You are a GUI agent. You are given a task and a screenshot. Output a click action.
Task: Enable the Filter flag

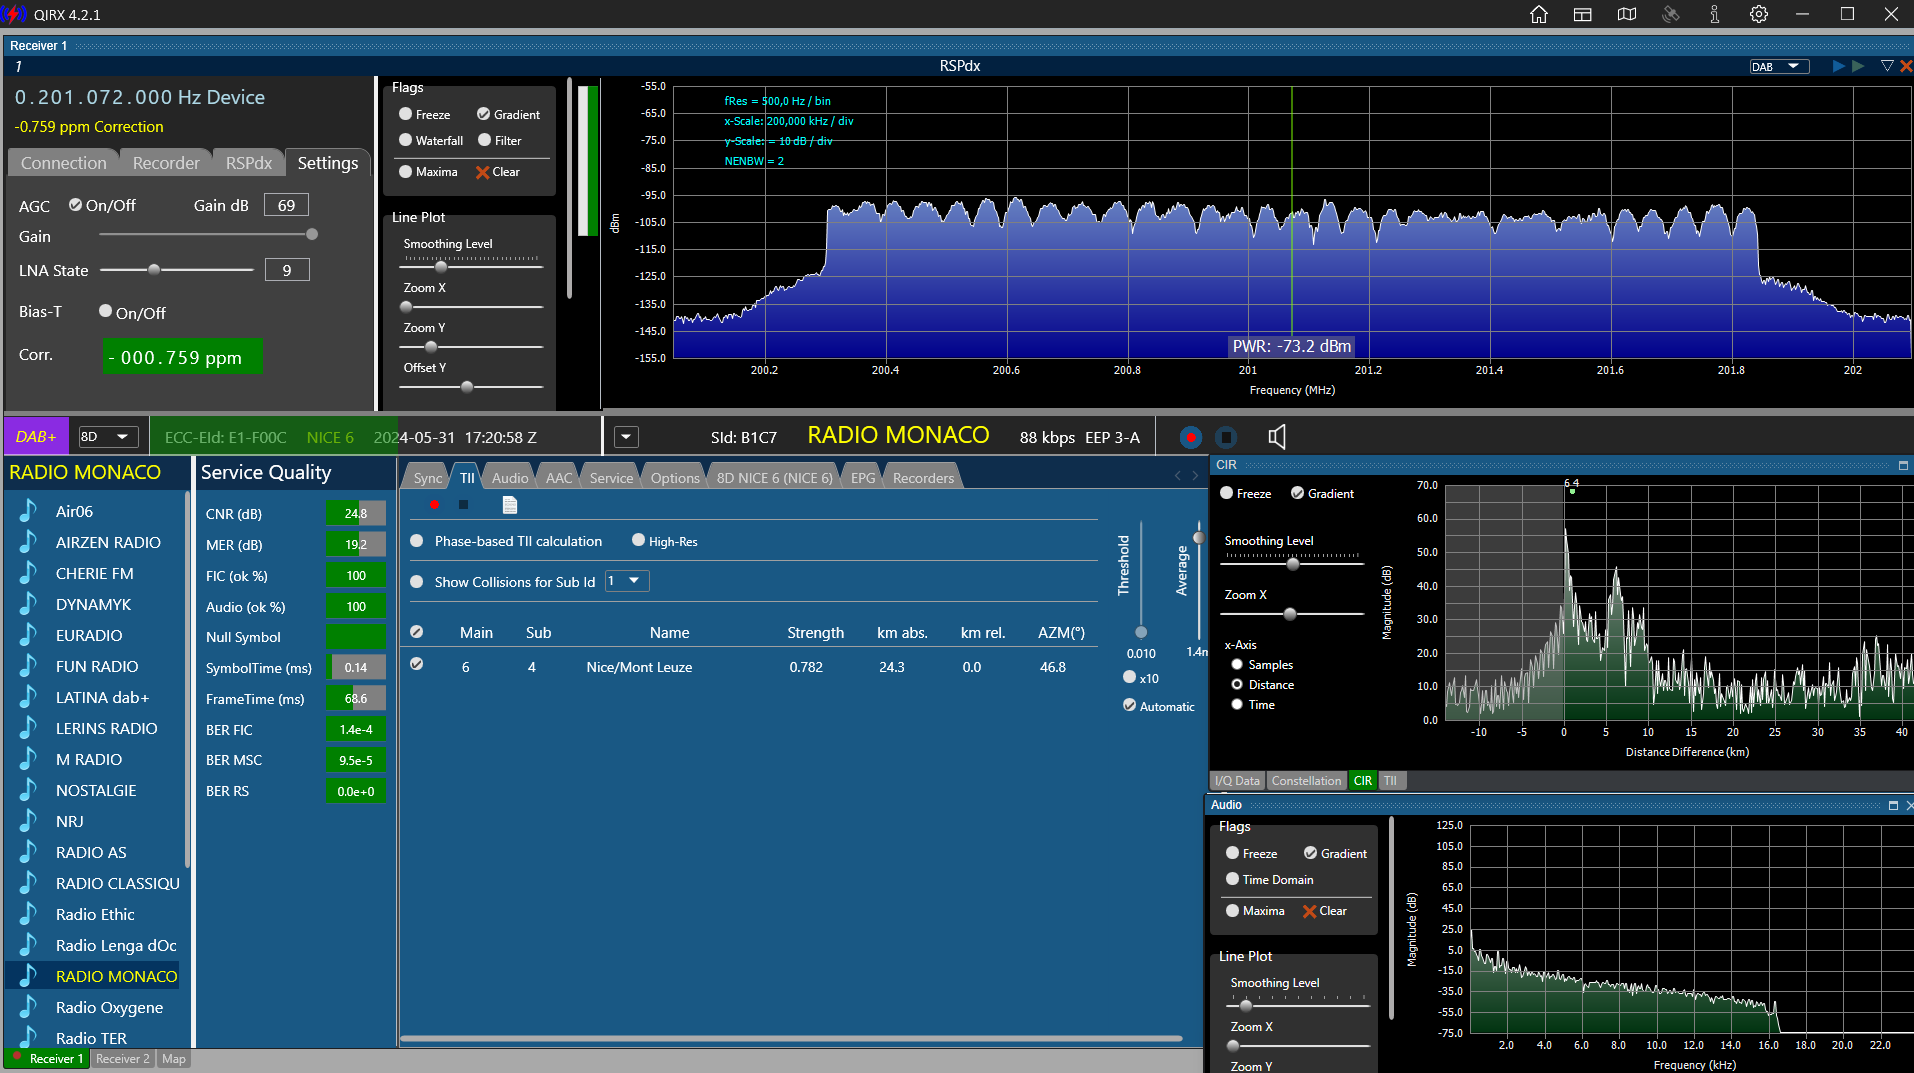[485, 140]
